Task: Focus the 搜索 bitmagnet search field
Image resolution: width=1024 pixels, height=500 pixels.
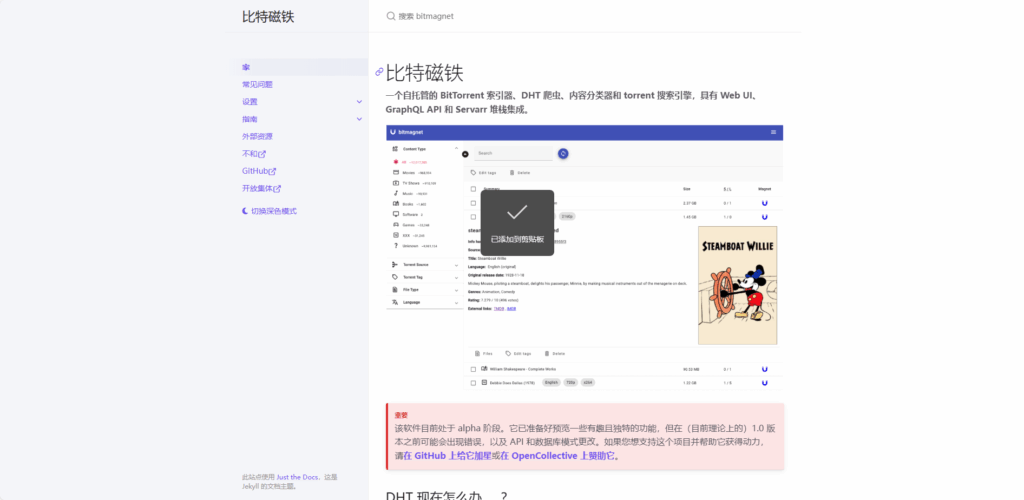Action: coord(584,16)
